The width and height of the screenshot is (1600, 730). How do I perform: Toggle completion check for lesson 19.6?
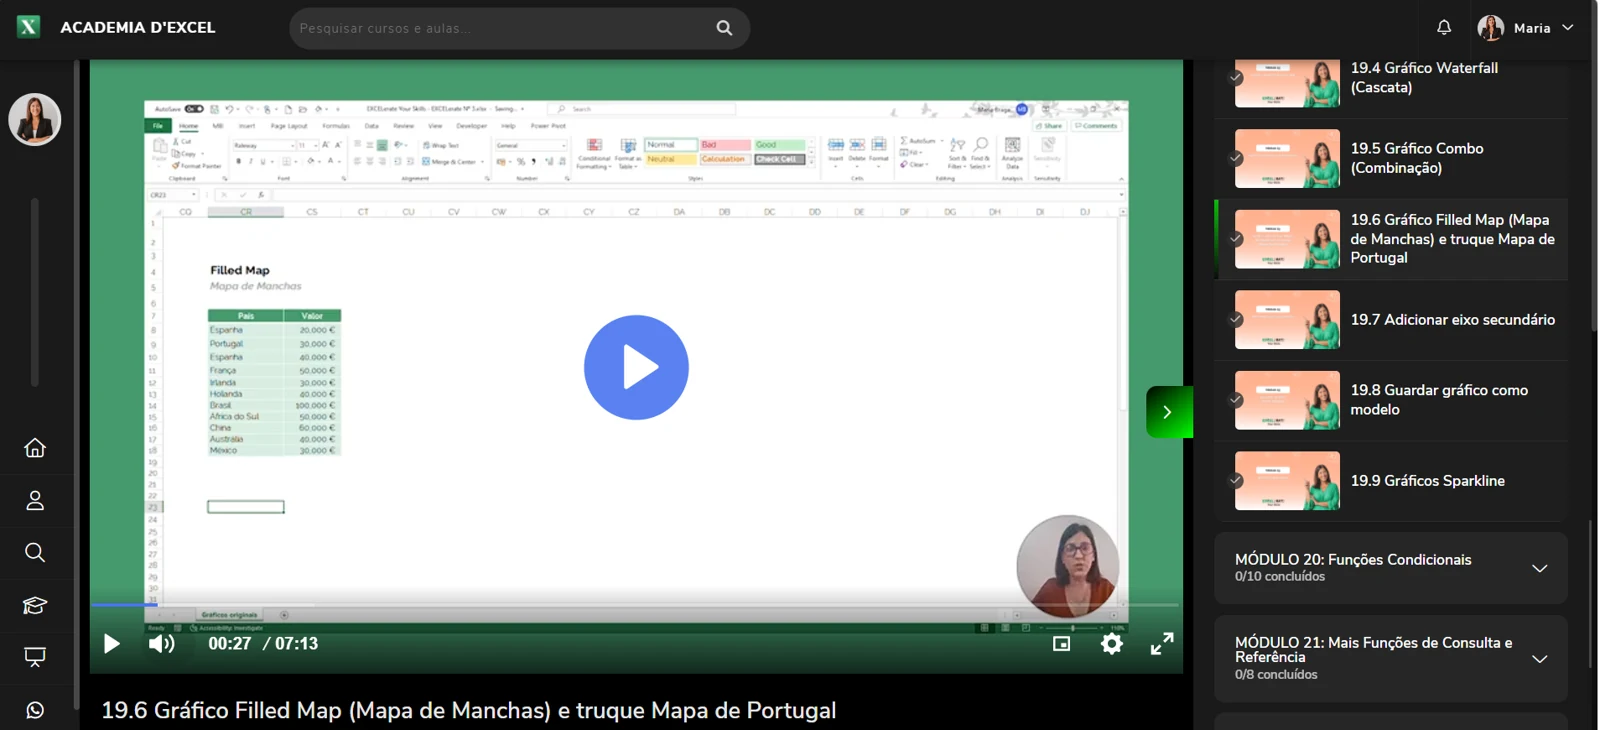click(1236, 239)
